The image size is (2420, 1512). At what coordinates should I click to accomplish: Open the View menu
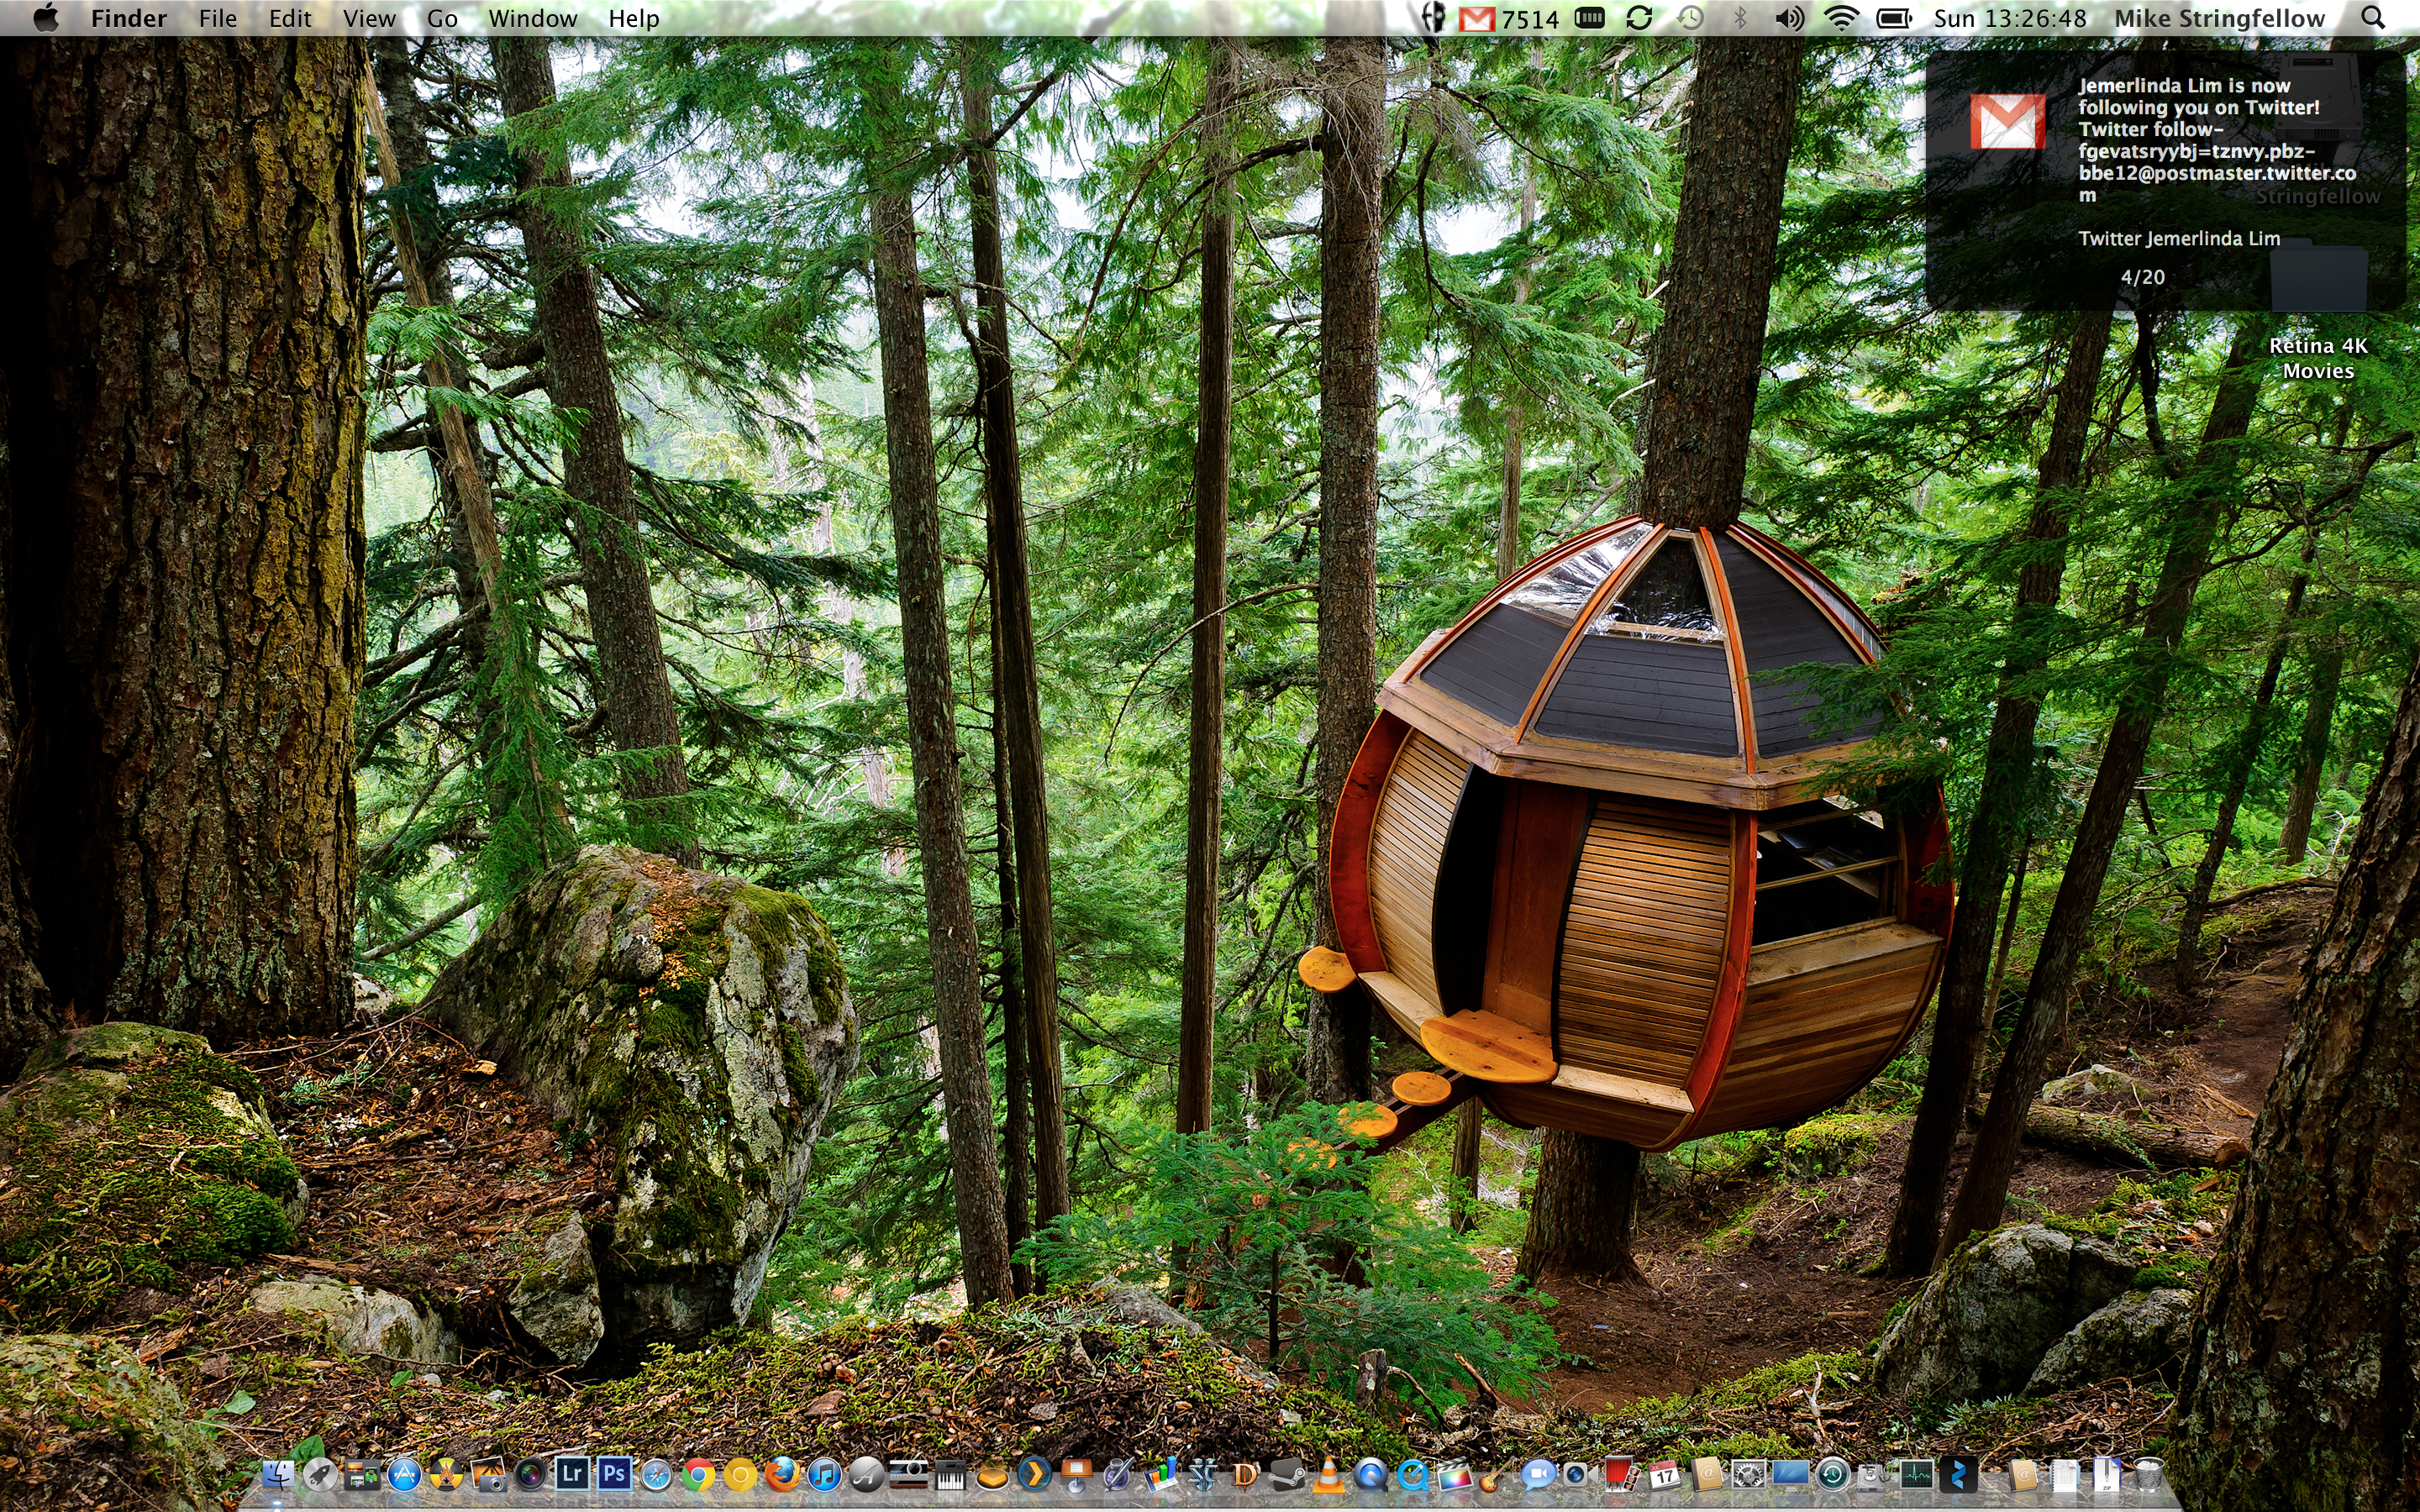(x=369, y=18)
